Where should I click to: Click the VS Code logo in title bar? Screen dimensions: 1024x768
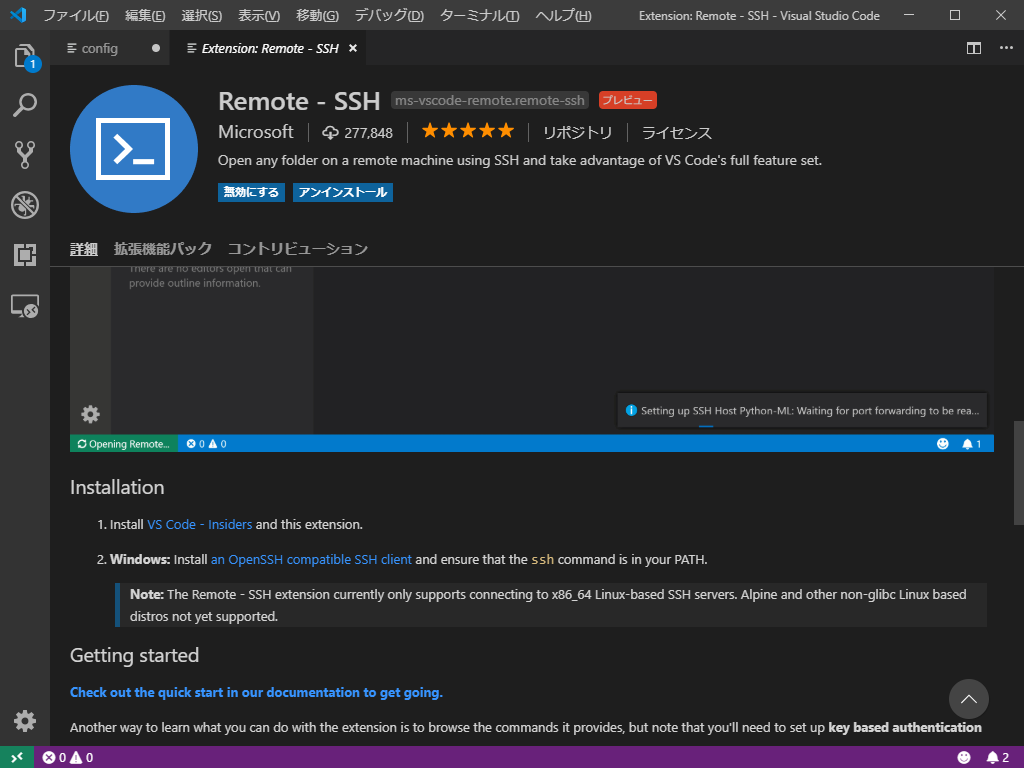coord(18,14)
